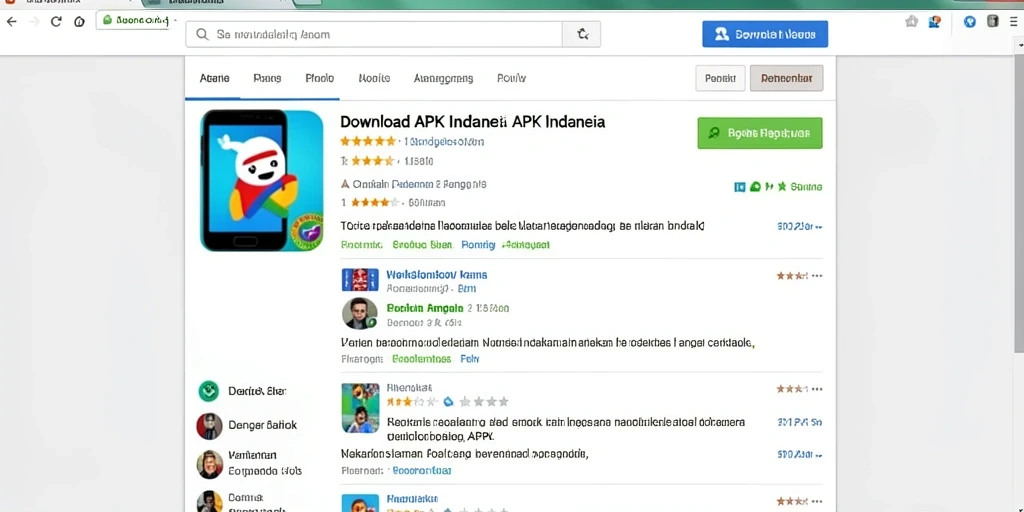Switch to the Atane tab
This screenshot has width=1024, height=512.
[214, 78]
